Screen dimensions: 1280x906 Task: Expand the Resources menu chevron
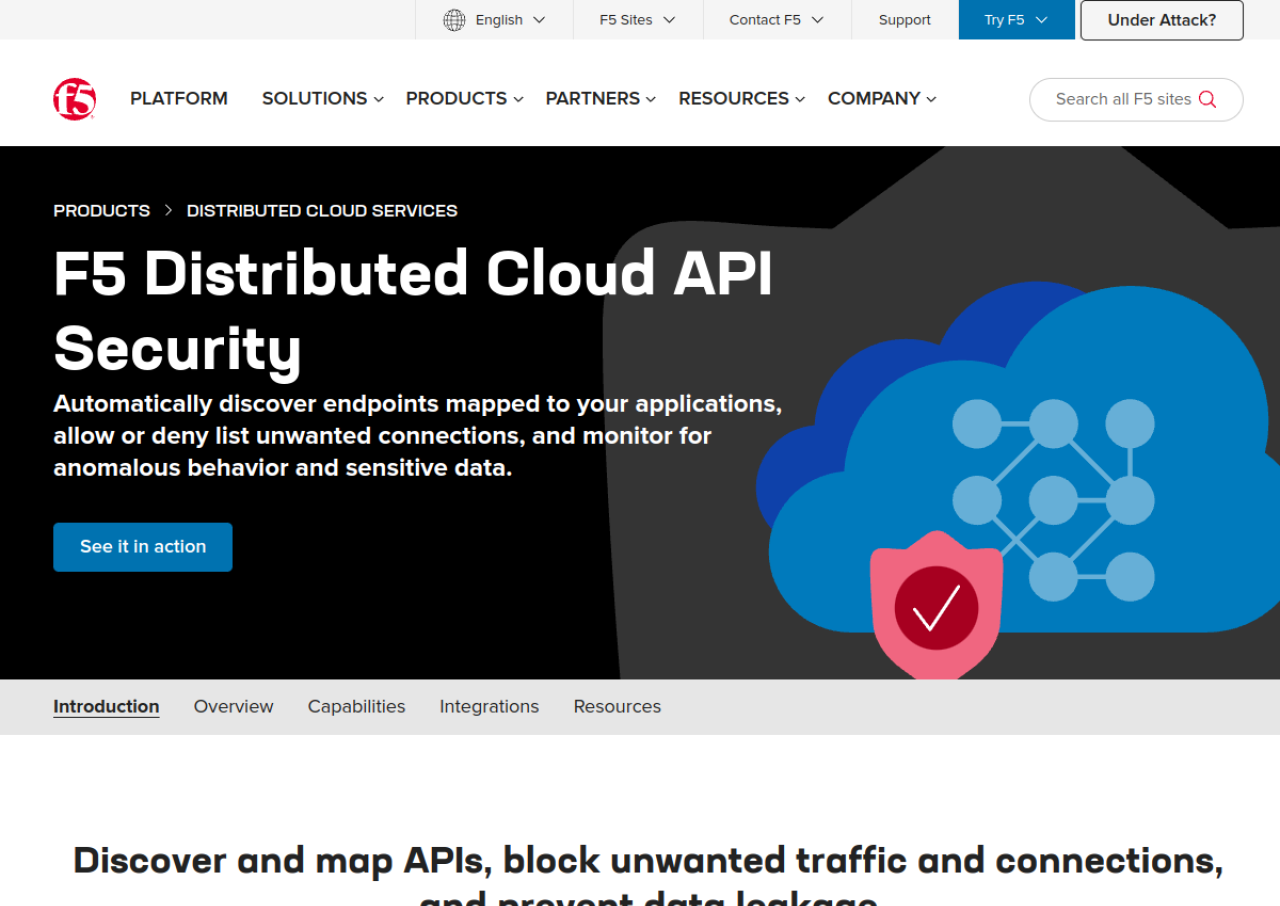point(800,99)
